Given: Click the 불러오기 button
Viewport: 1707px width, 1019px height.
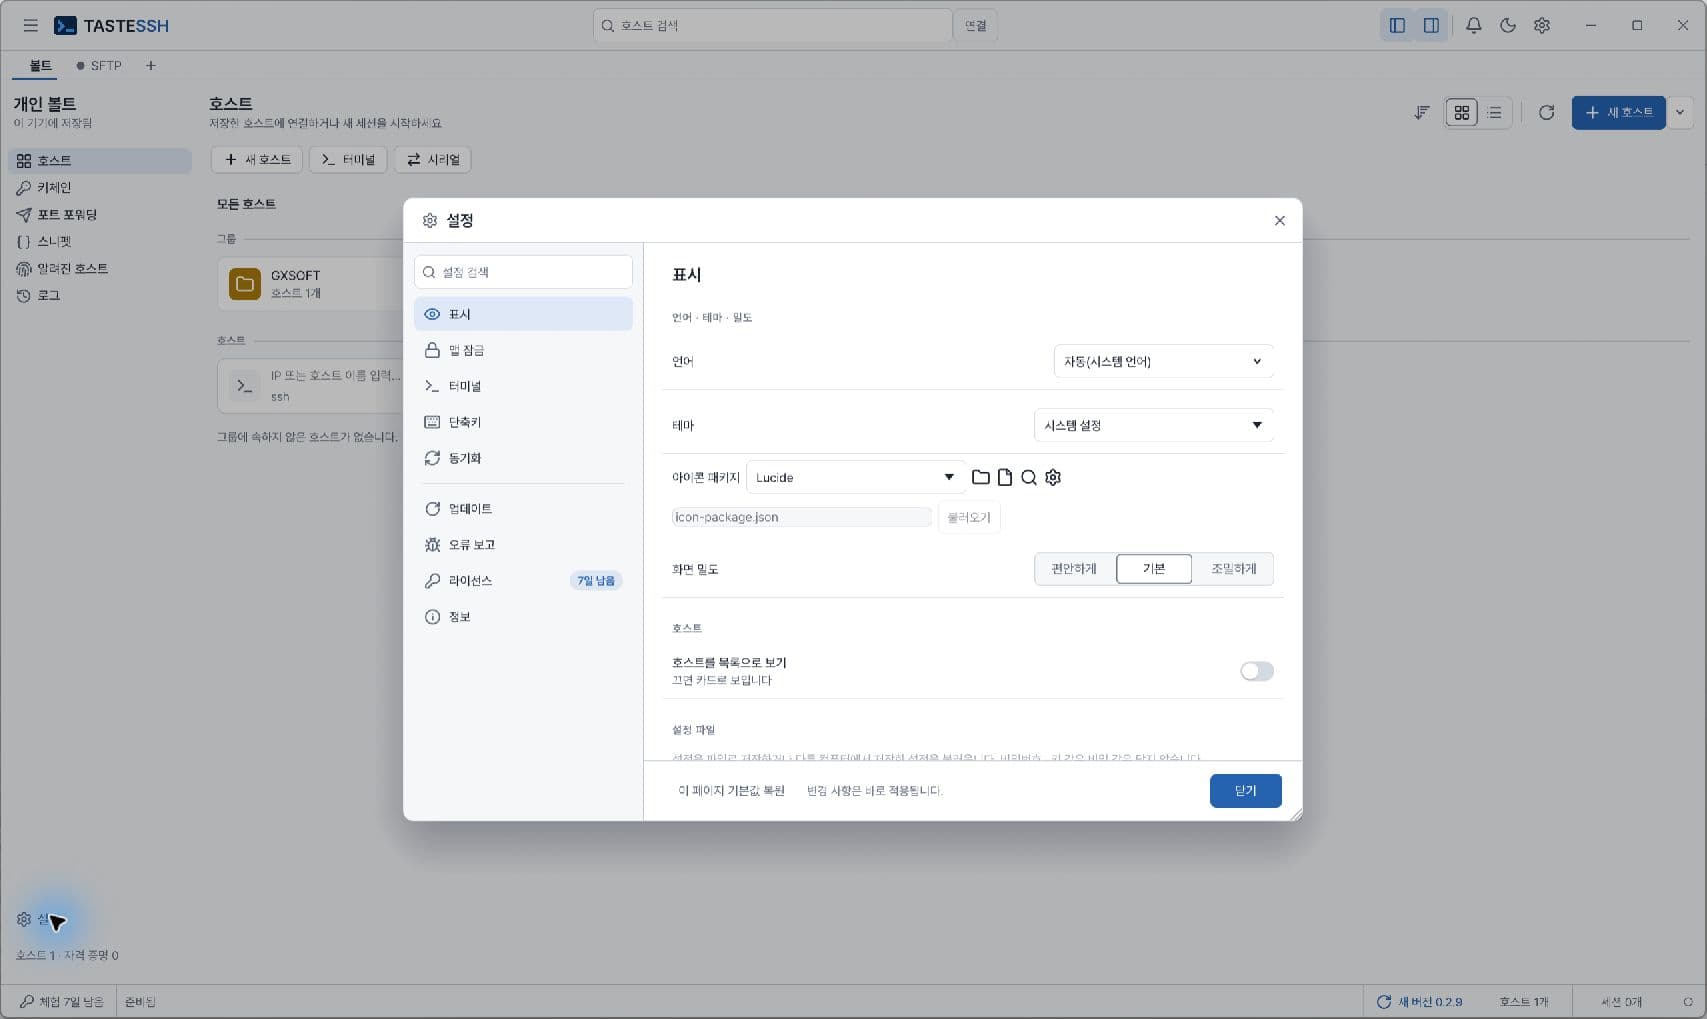Looking at the screenshot, I should click(x=968, y=517).
